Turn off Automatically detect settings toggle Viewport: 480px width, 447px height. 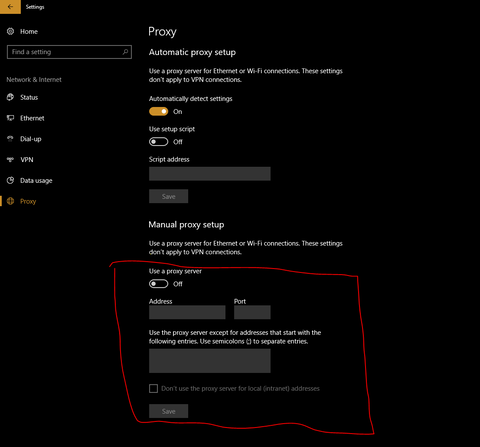pyautogui.click(x=158, y=111)
